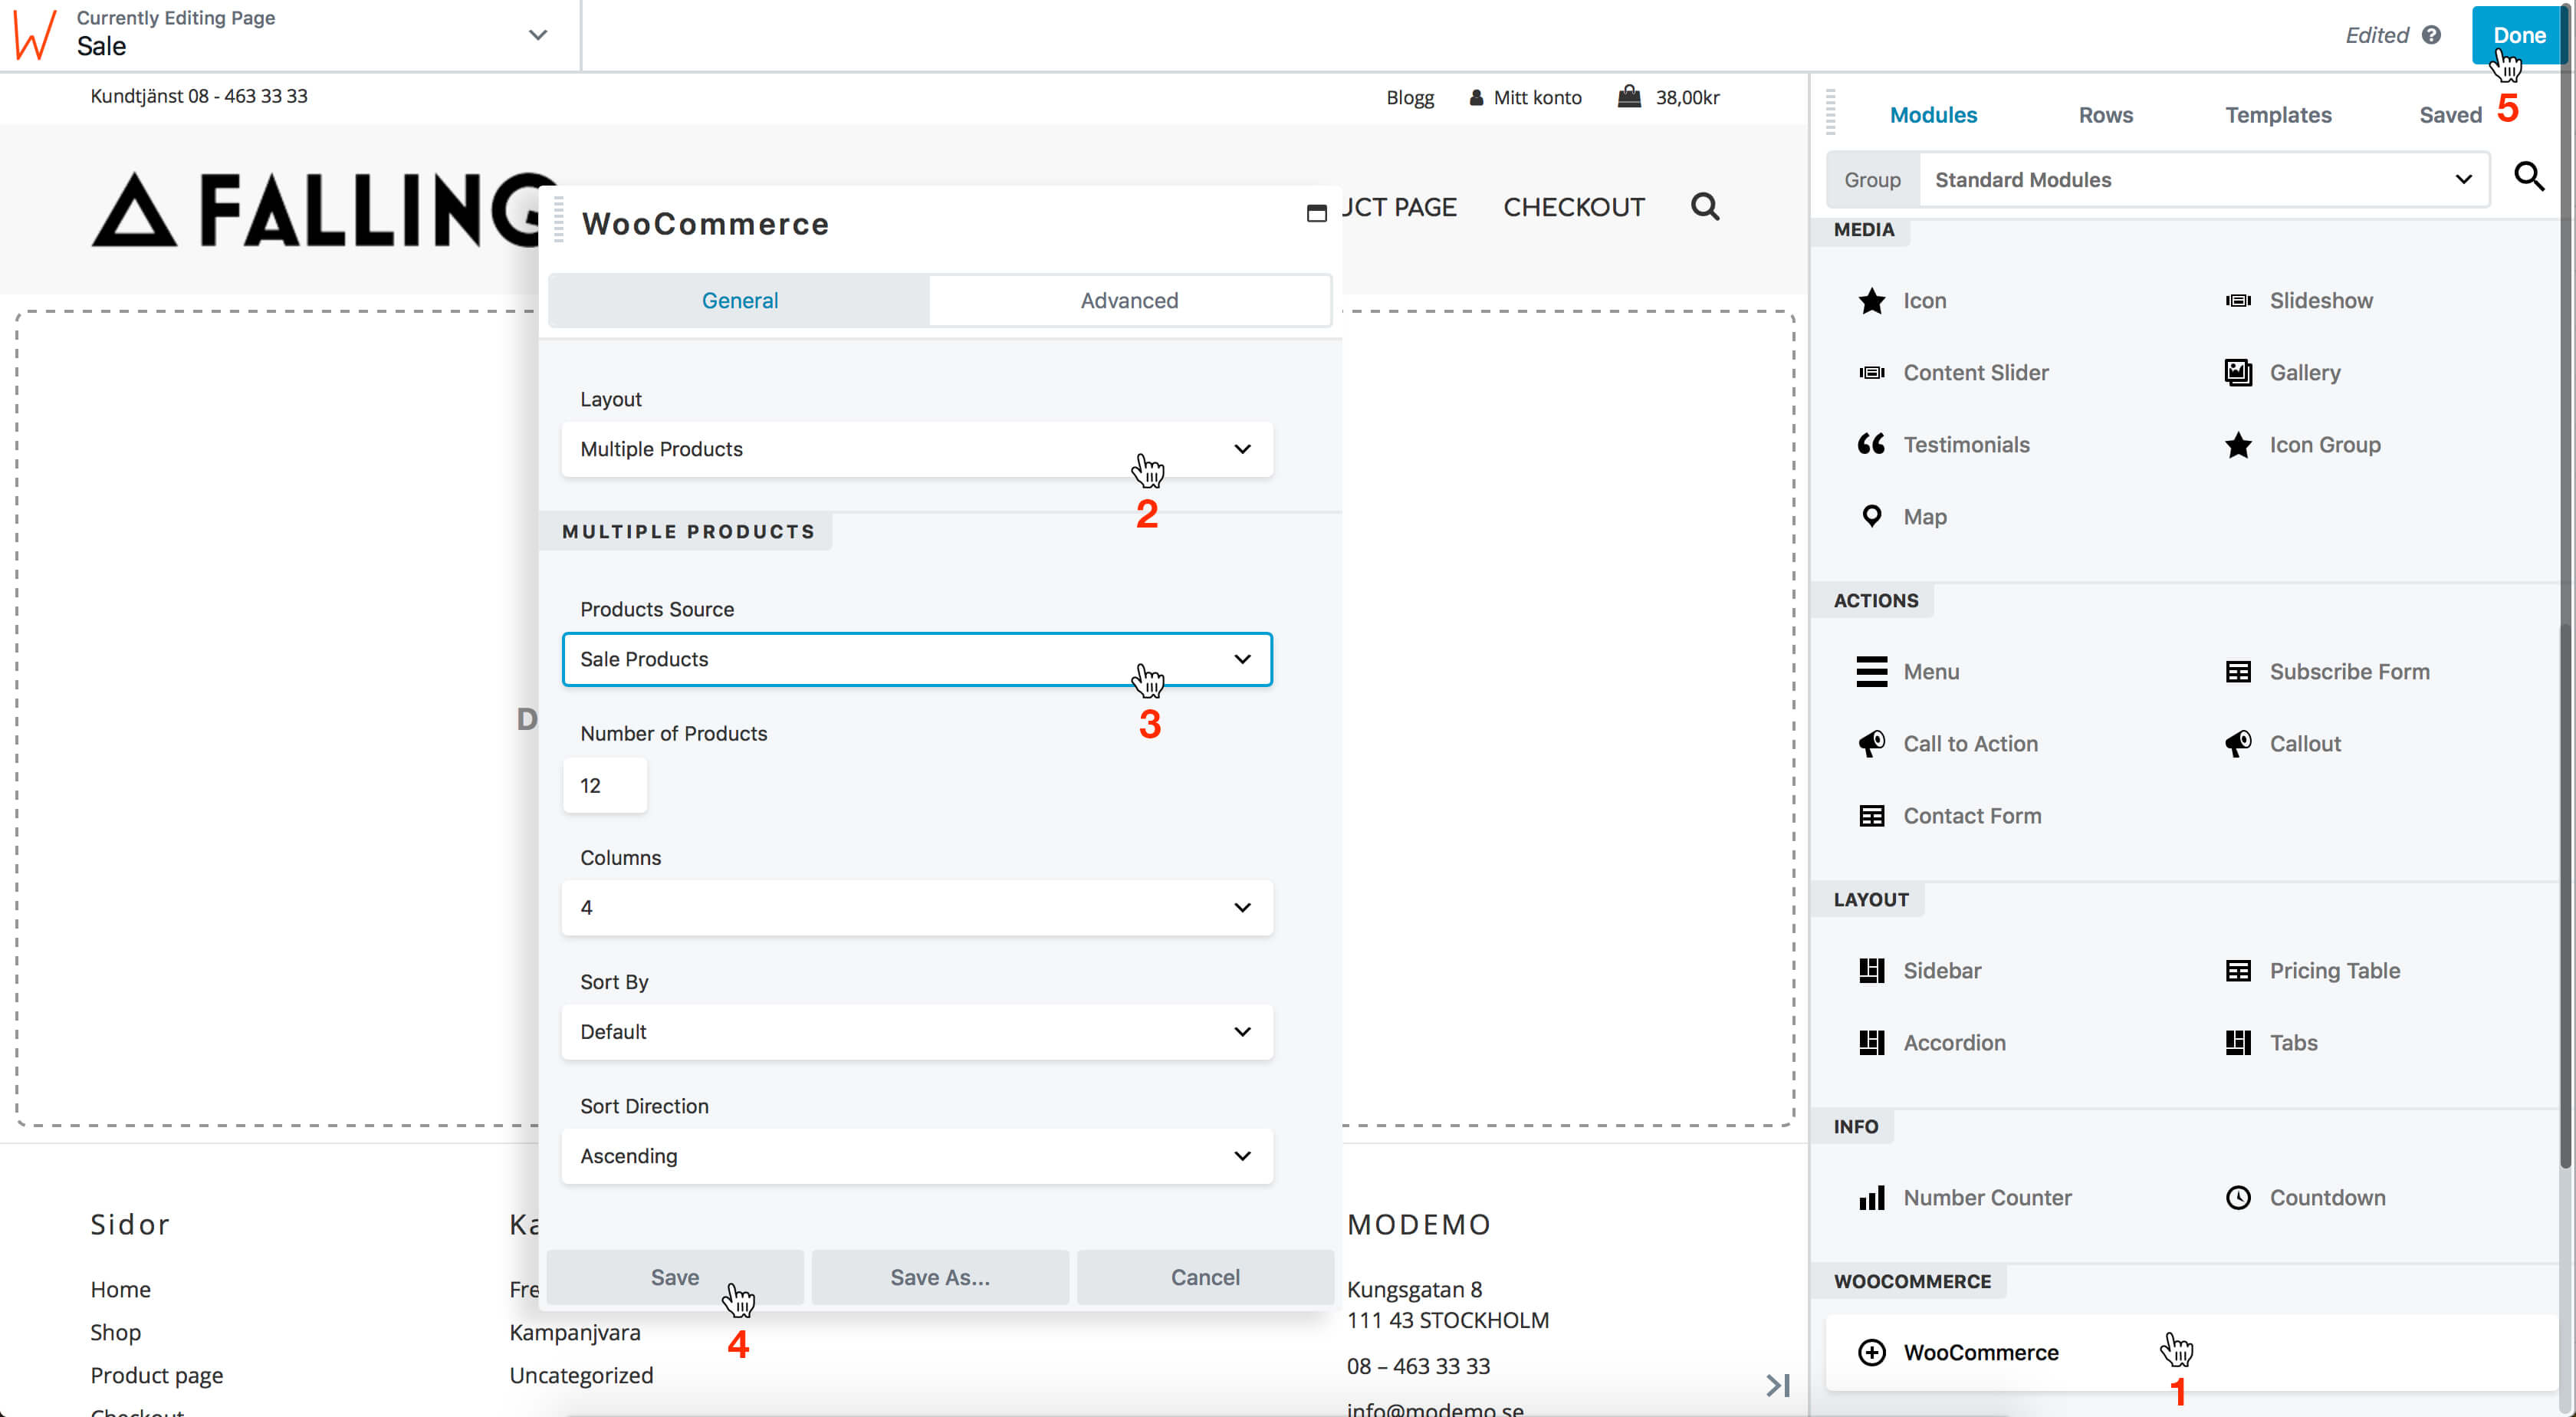Expand the Currently Editing Page chevron

[538, 35]
